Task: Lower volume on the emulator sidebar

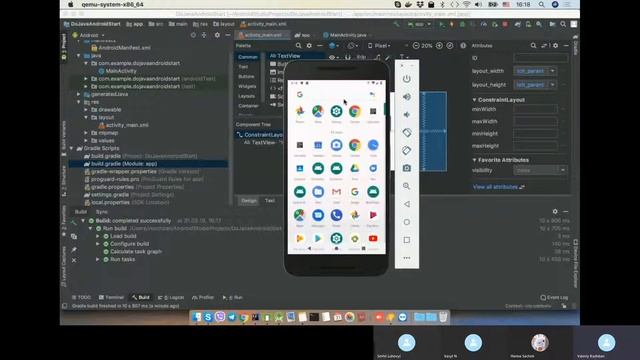Action: point(407,115)
